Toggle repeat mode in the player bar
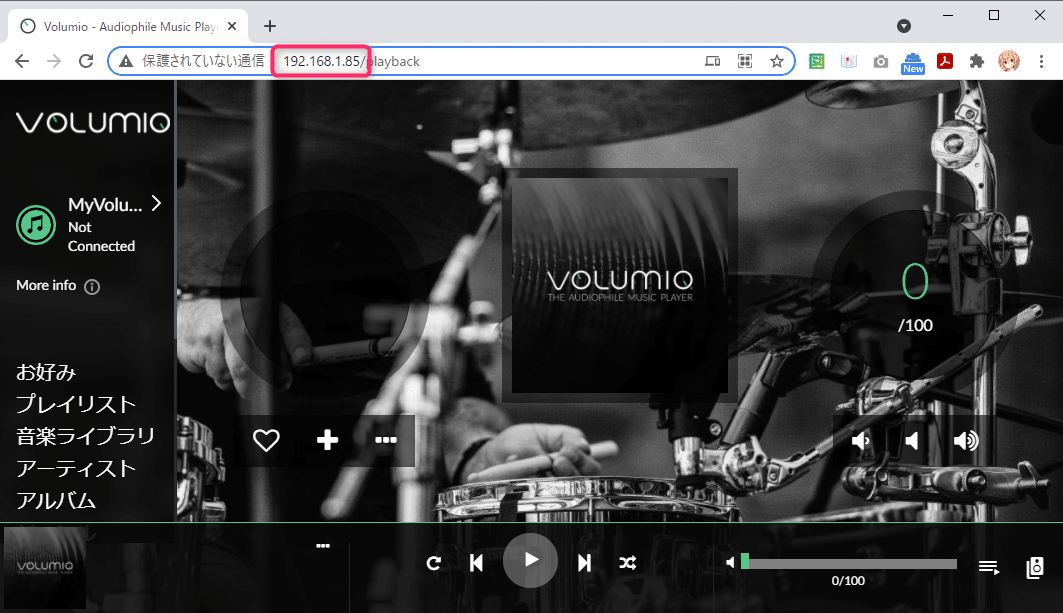Viewport: 1063px width, 613px height. tap(434, 563)
